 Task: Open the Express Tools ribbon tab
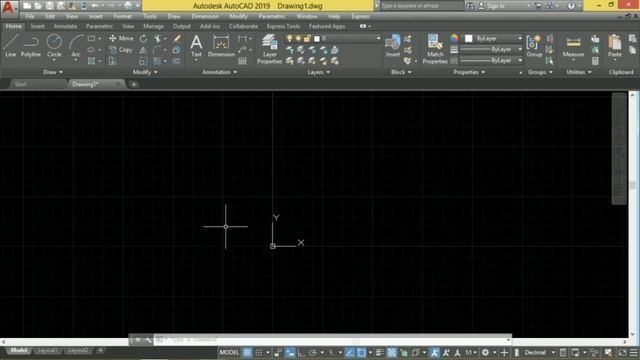283,26
